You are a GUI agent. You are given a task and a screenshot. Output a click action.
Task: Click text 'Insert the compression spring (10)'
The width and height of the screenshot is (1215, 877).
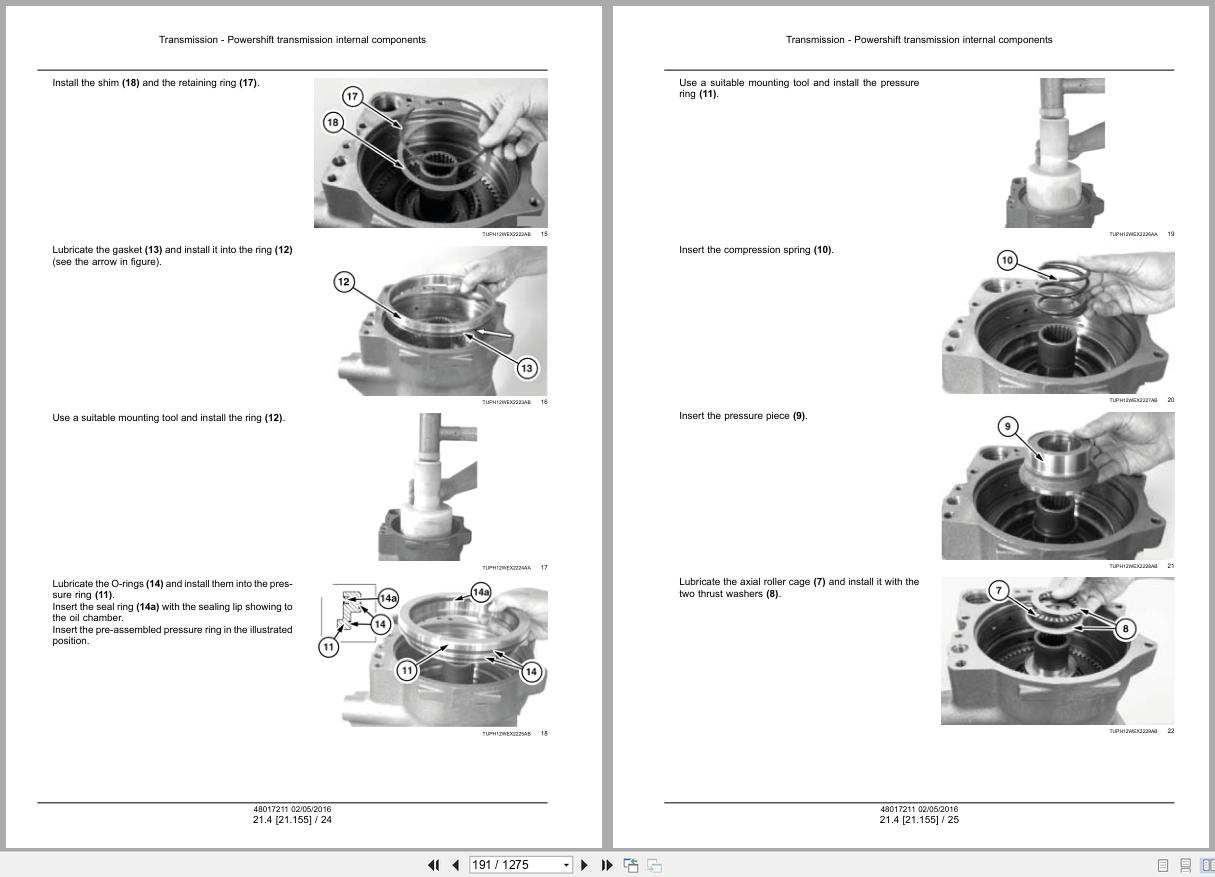point(756,250)
